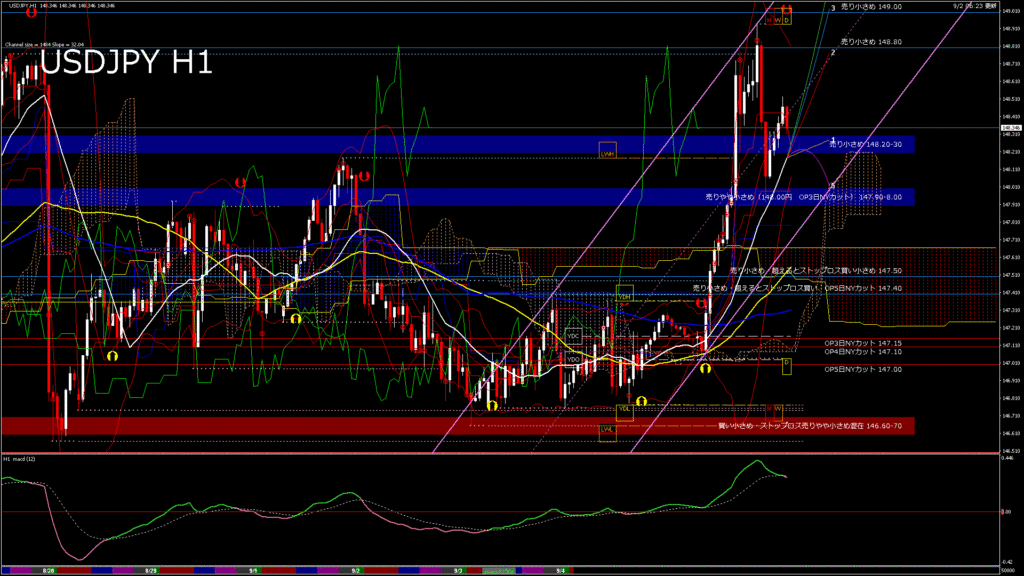Click the LWH marker box on chart
The width and height of the screenshot is (1024, 576).
point(607,150)
